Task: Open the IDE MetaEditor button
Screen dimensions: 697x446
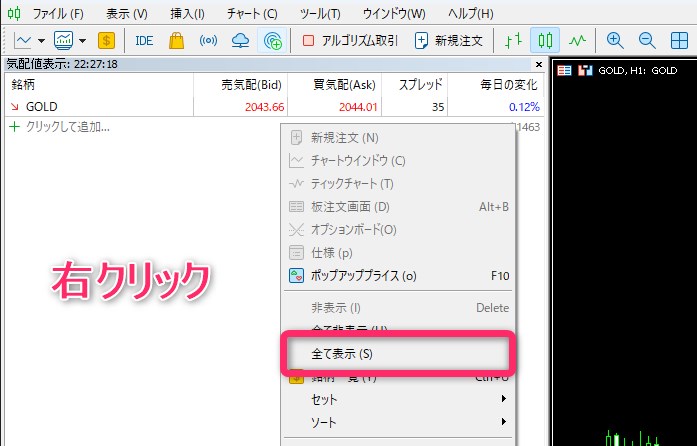Action: 144,41
